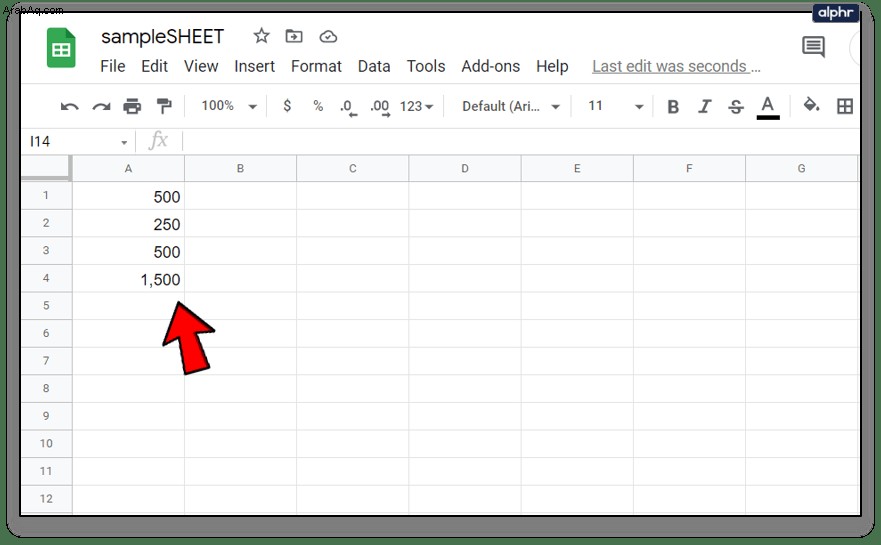Click the Borders grid icon
Viewport: 881px width, 545px height.
point(844,106)
